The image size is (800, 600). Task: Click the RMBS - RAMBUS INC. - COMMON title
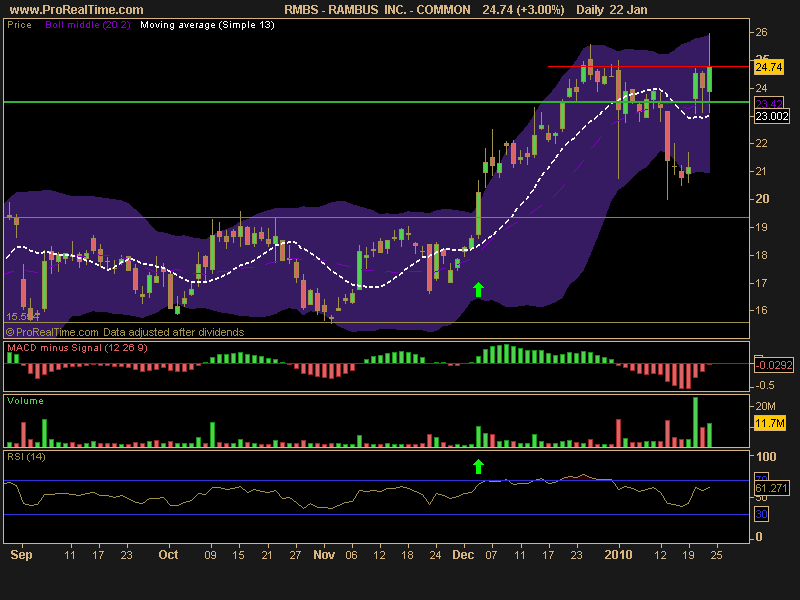[377, 10]
